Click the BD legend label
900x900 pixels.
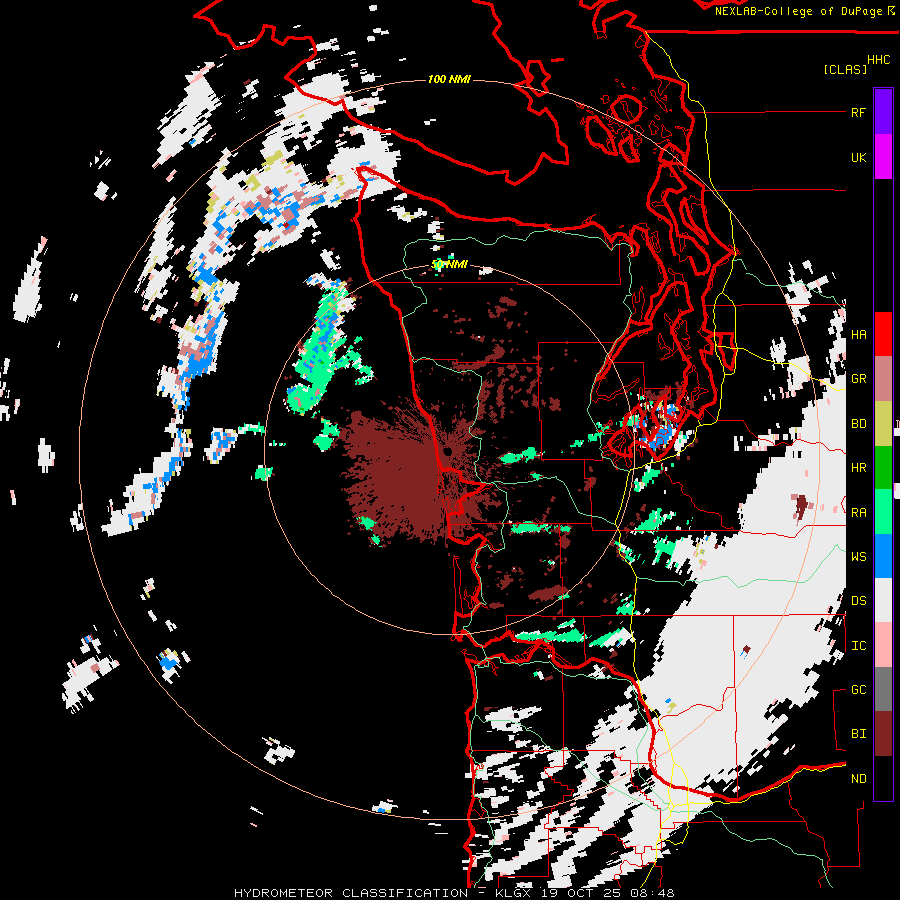click(x=858, y=424)
